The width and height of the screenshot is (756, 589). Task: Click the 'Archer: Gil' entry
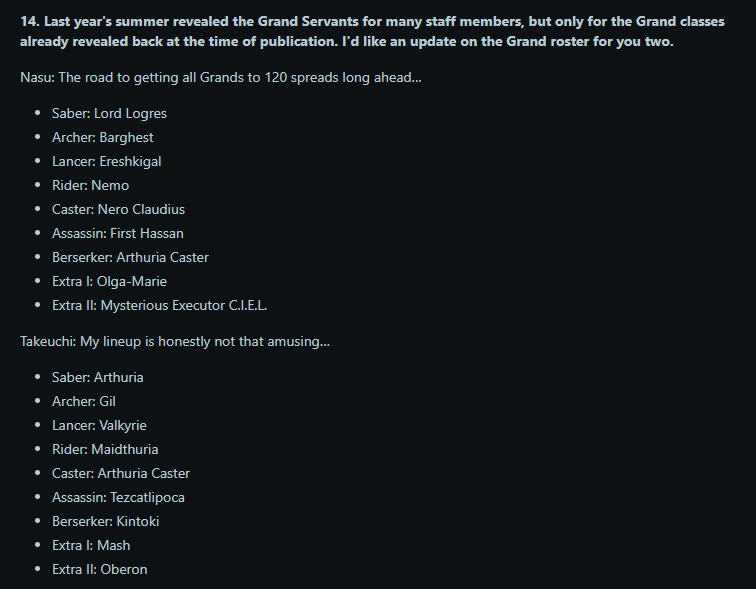click(84, 402)
